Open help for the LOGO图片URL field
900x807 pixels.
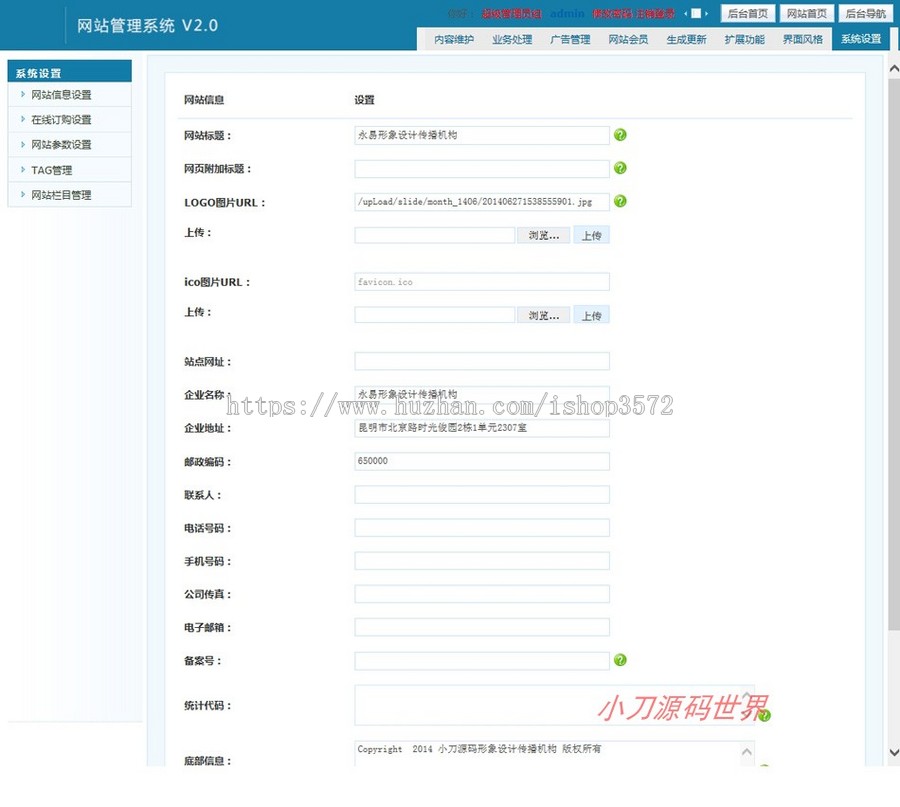[620, 201]
